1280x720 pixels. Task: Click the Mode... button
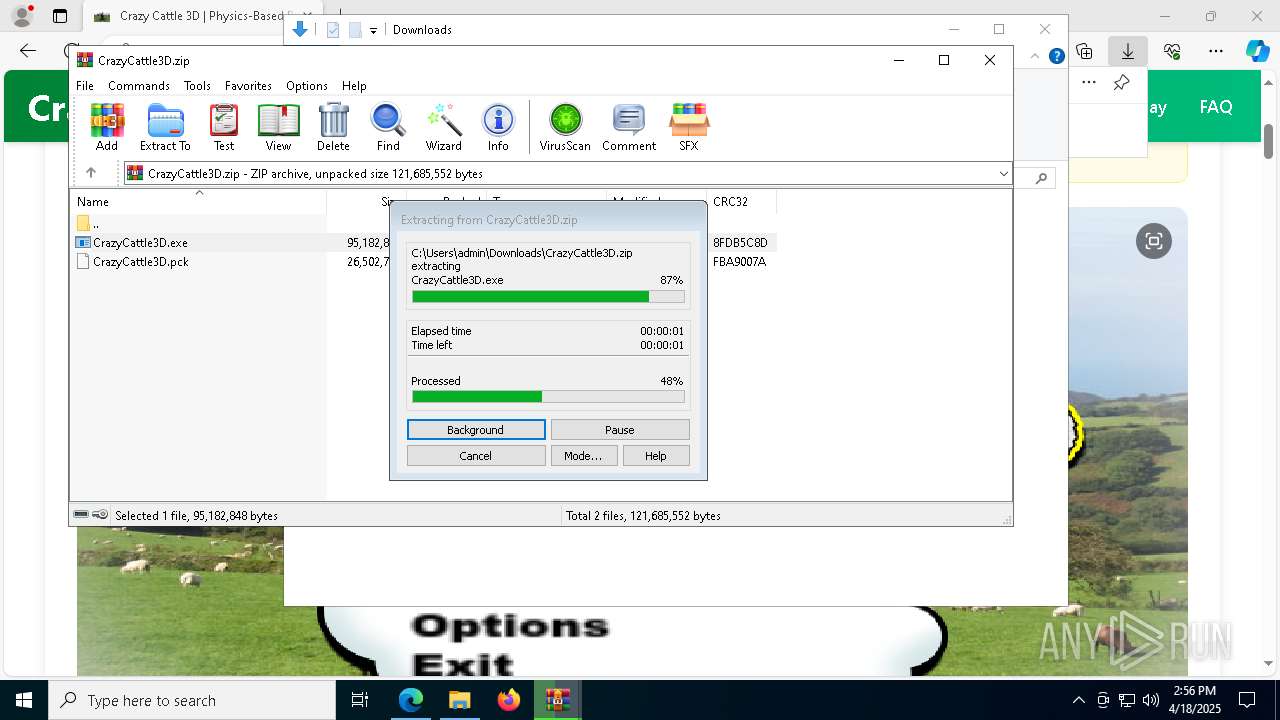click(583, 456)
